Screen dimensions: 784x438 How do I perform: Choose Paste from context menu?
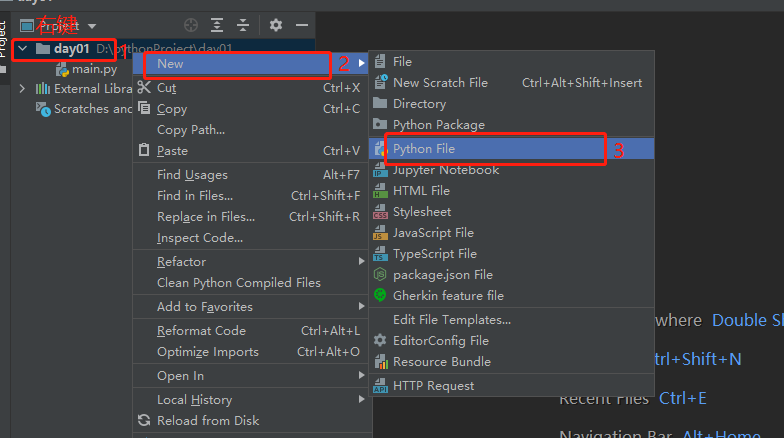[250, 151]
